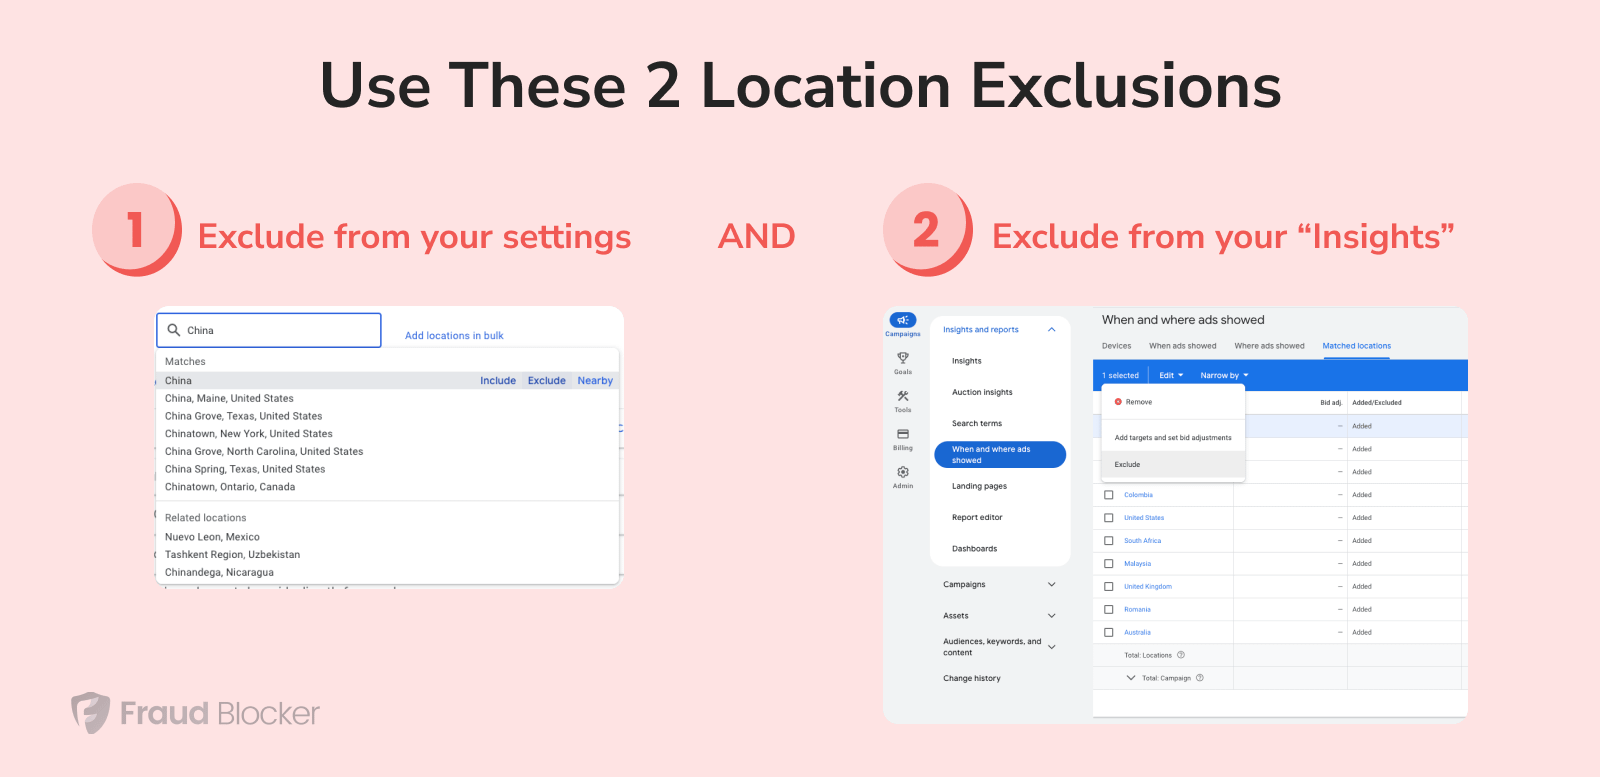Collapse the Insights and reports section

point(1051,330)
